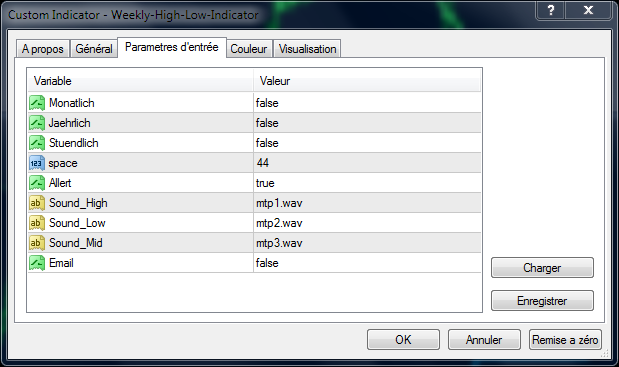Image resolution: width=619 pixels, height=367 pixels.
Task: Select the space value field 44
Action: (367, 163)
